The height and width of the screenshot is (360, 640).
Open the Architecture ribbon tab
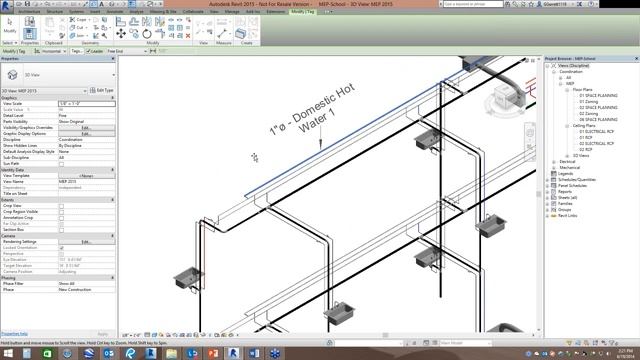[x=30, y=12]
